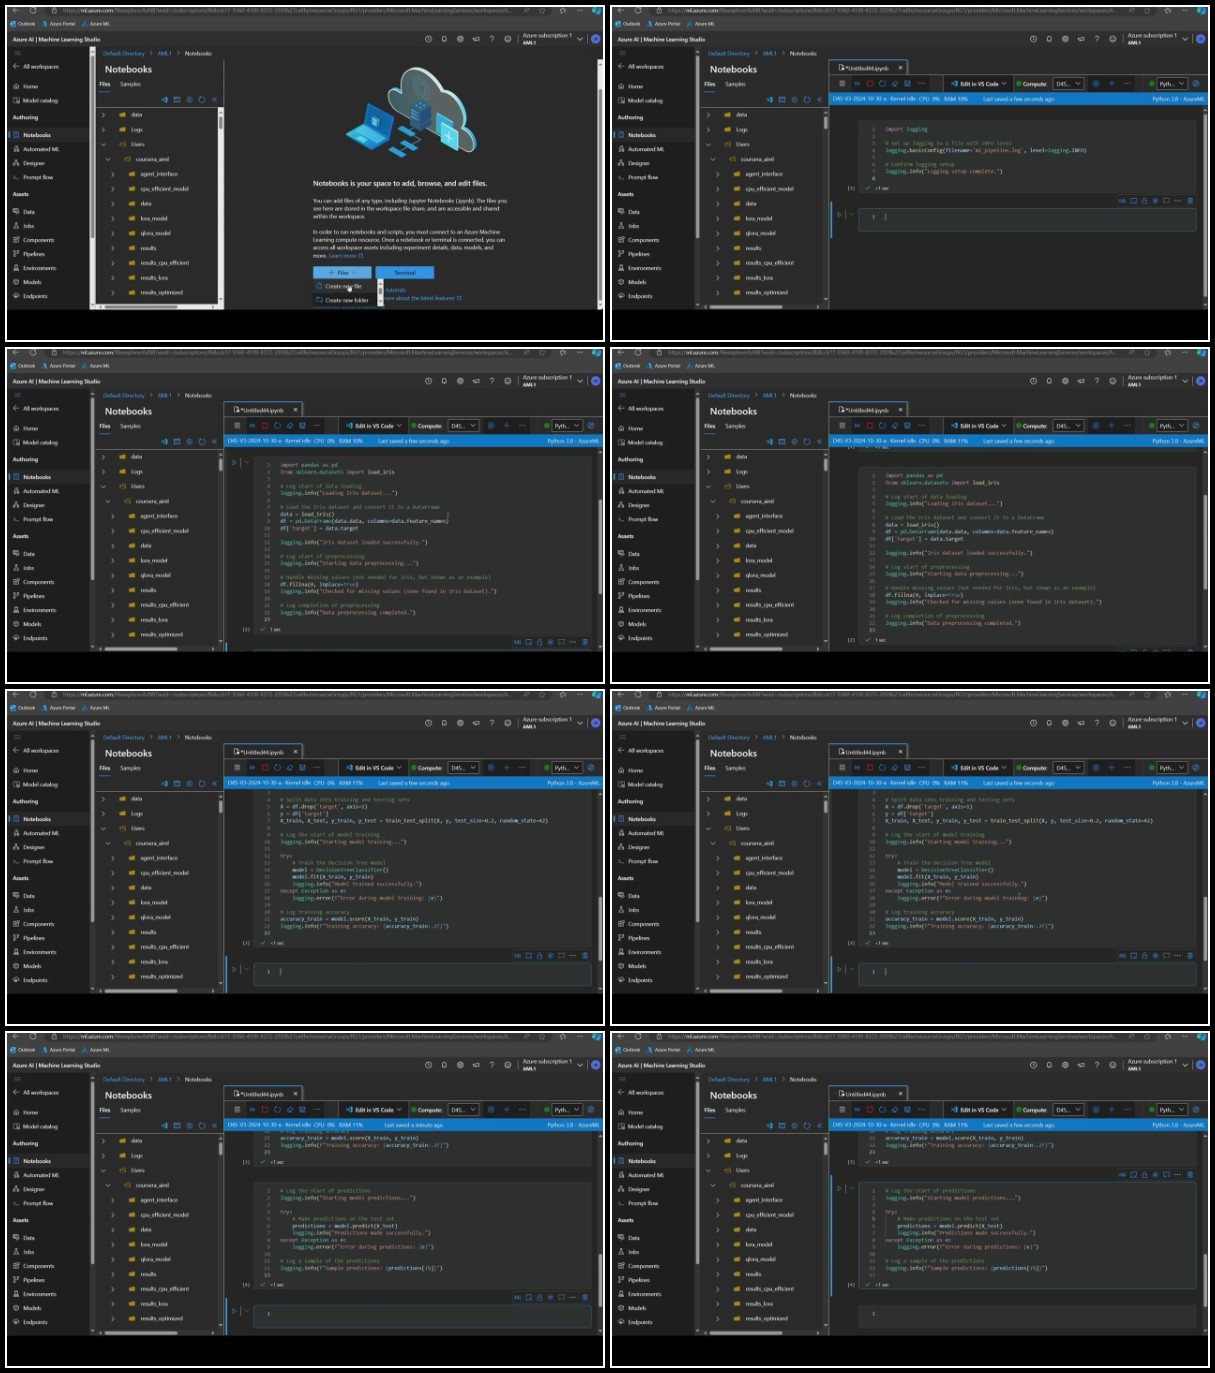Viewport: 1215px width, 1373px height.
Task: Click the VS Code icon above the welcome-screen file tree
Action: coord(165,99)
